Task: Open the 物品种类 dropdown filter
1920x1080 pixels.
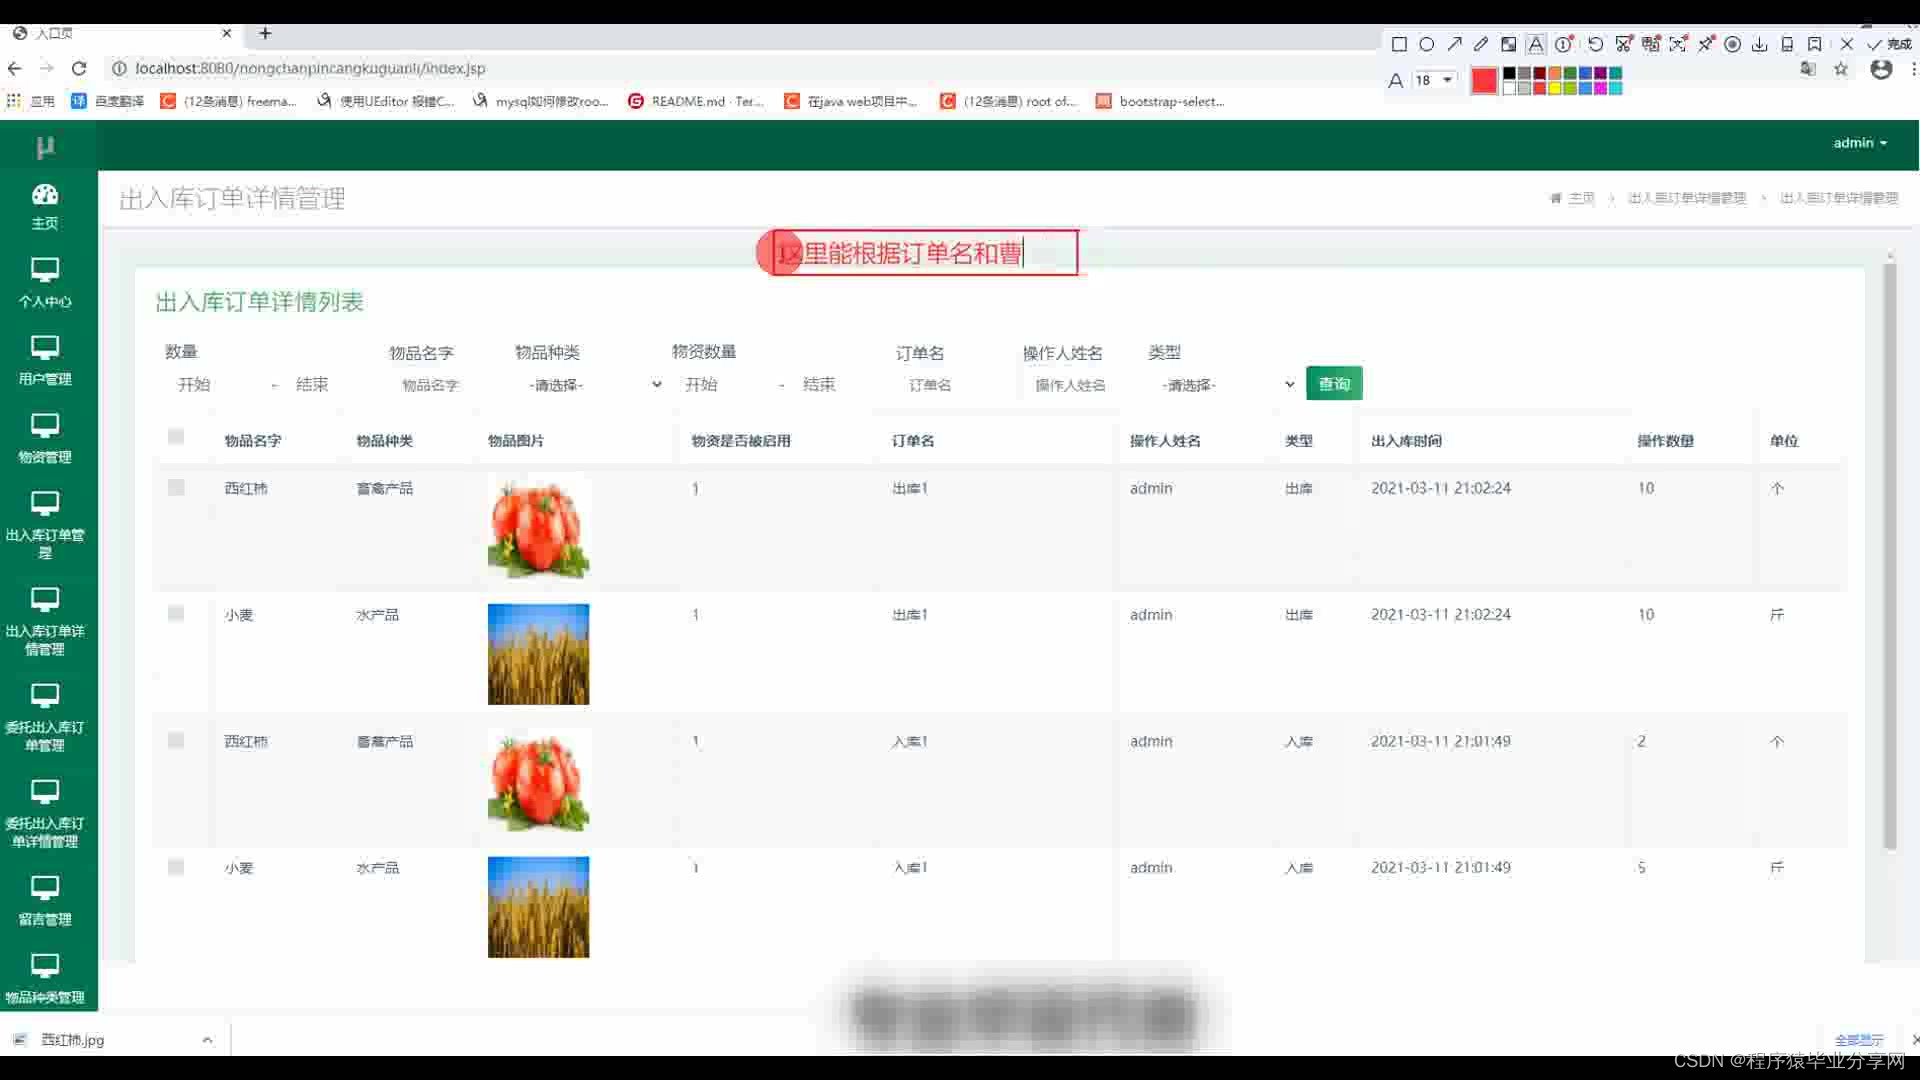Action: point(592,385)
